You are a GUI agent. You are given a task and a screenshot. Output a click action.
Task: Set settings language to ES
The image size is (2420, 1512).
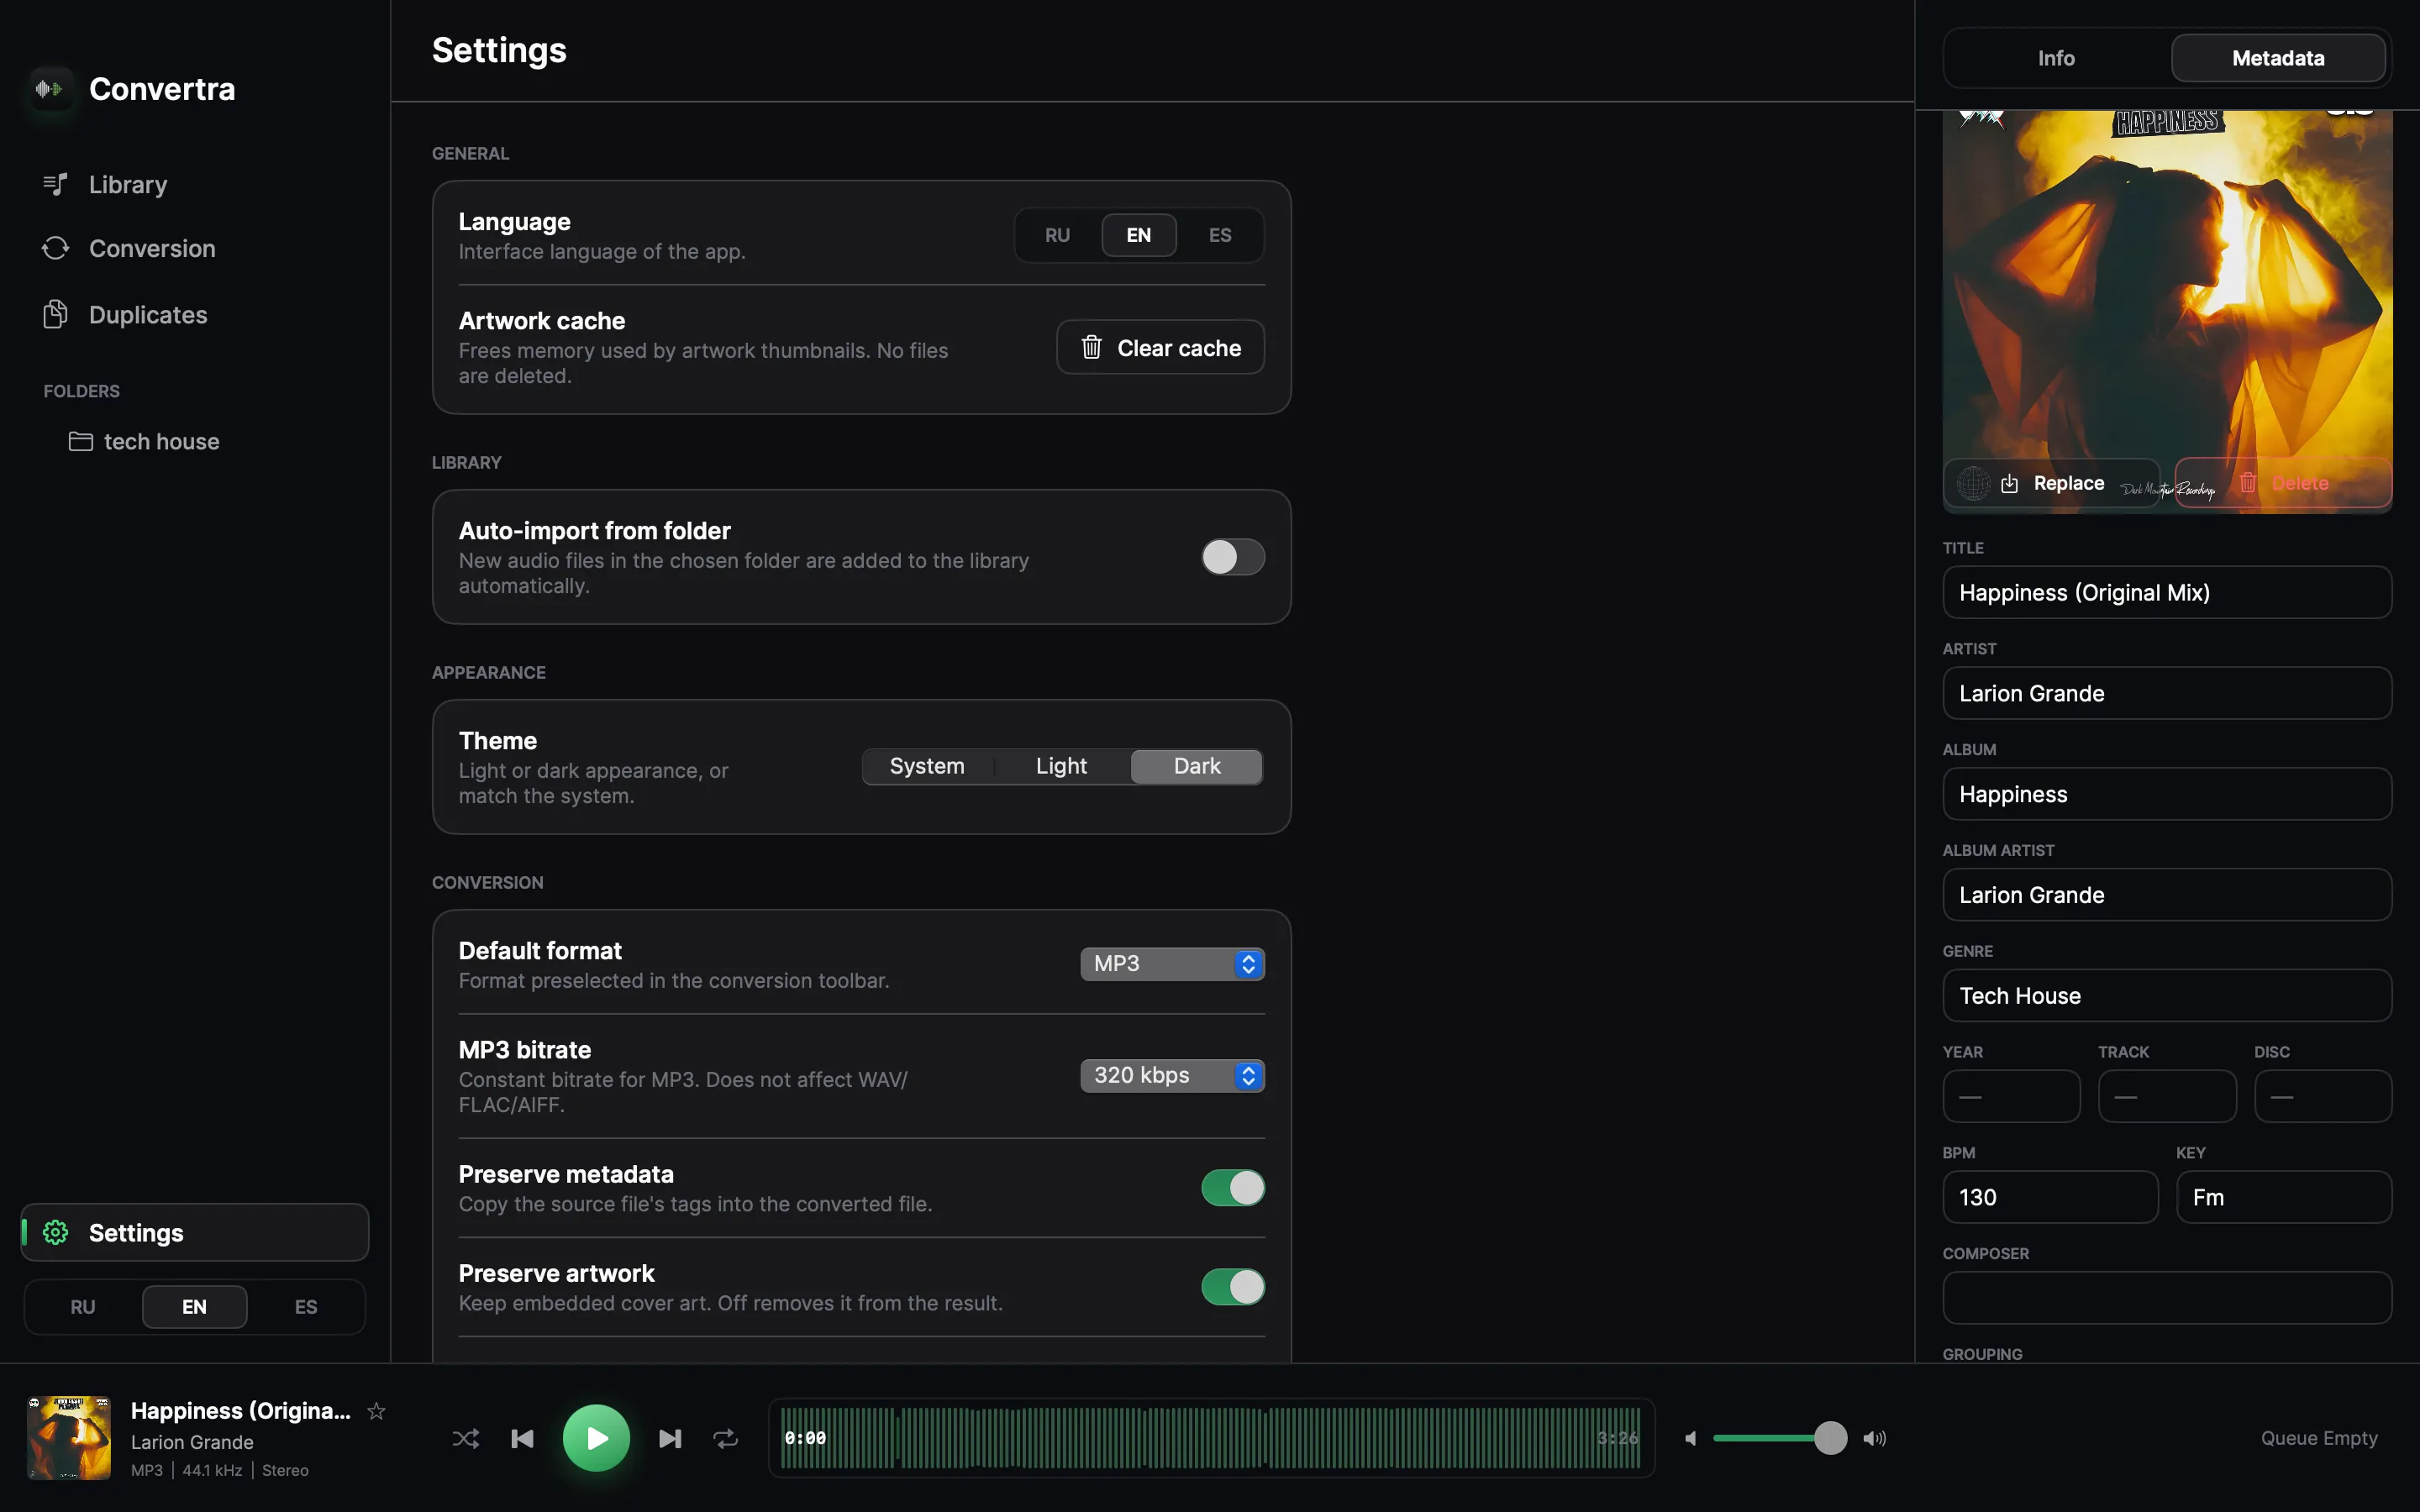tap(1220, 235)
